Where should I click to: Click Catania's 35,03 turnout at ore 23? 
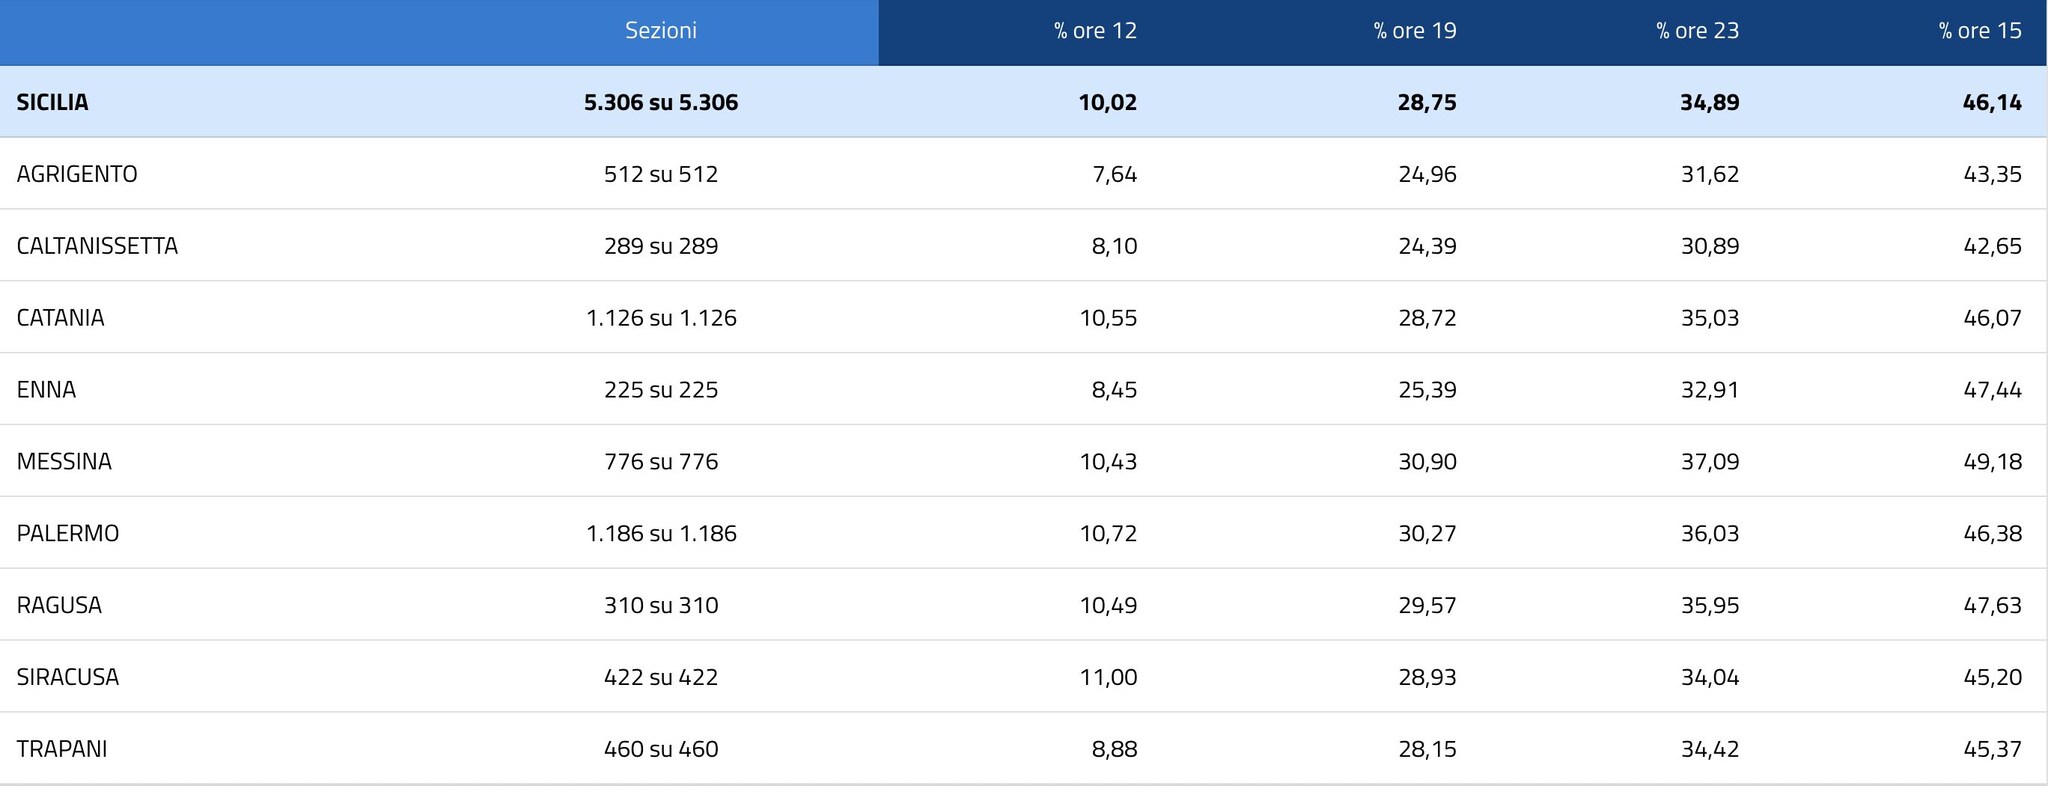[x=1709, y=318]
